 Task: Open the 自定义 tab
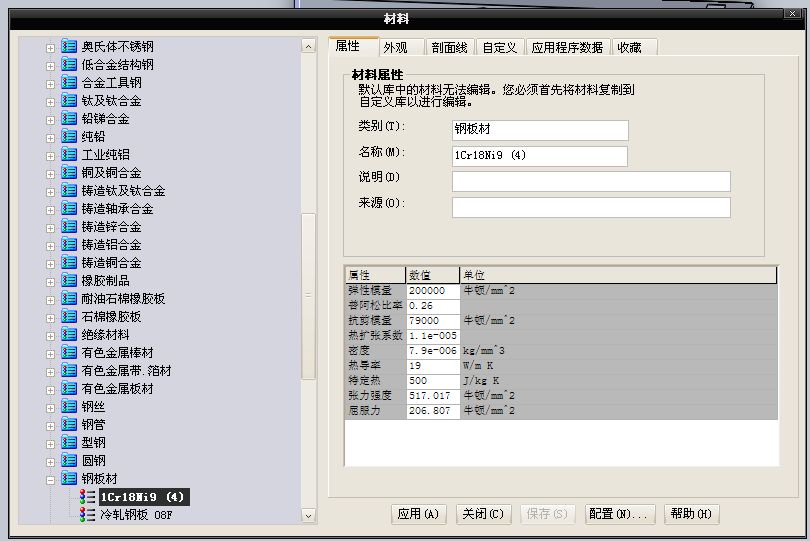tap(500, 48)
